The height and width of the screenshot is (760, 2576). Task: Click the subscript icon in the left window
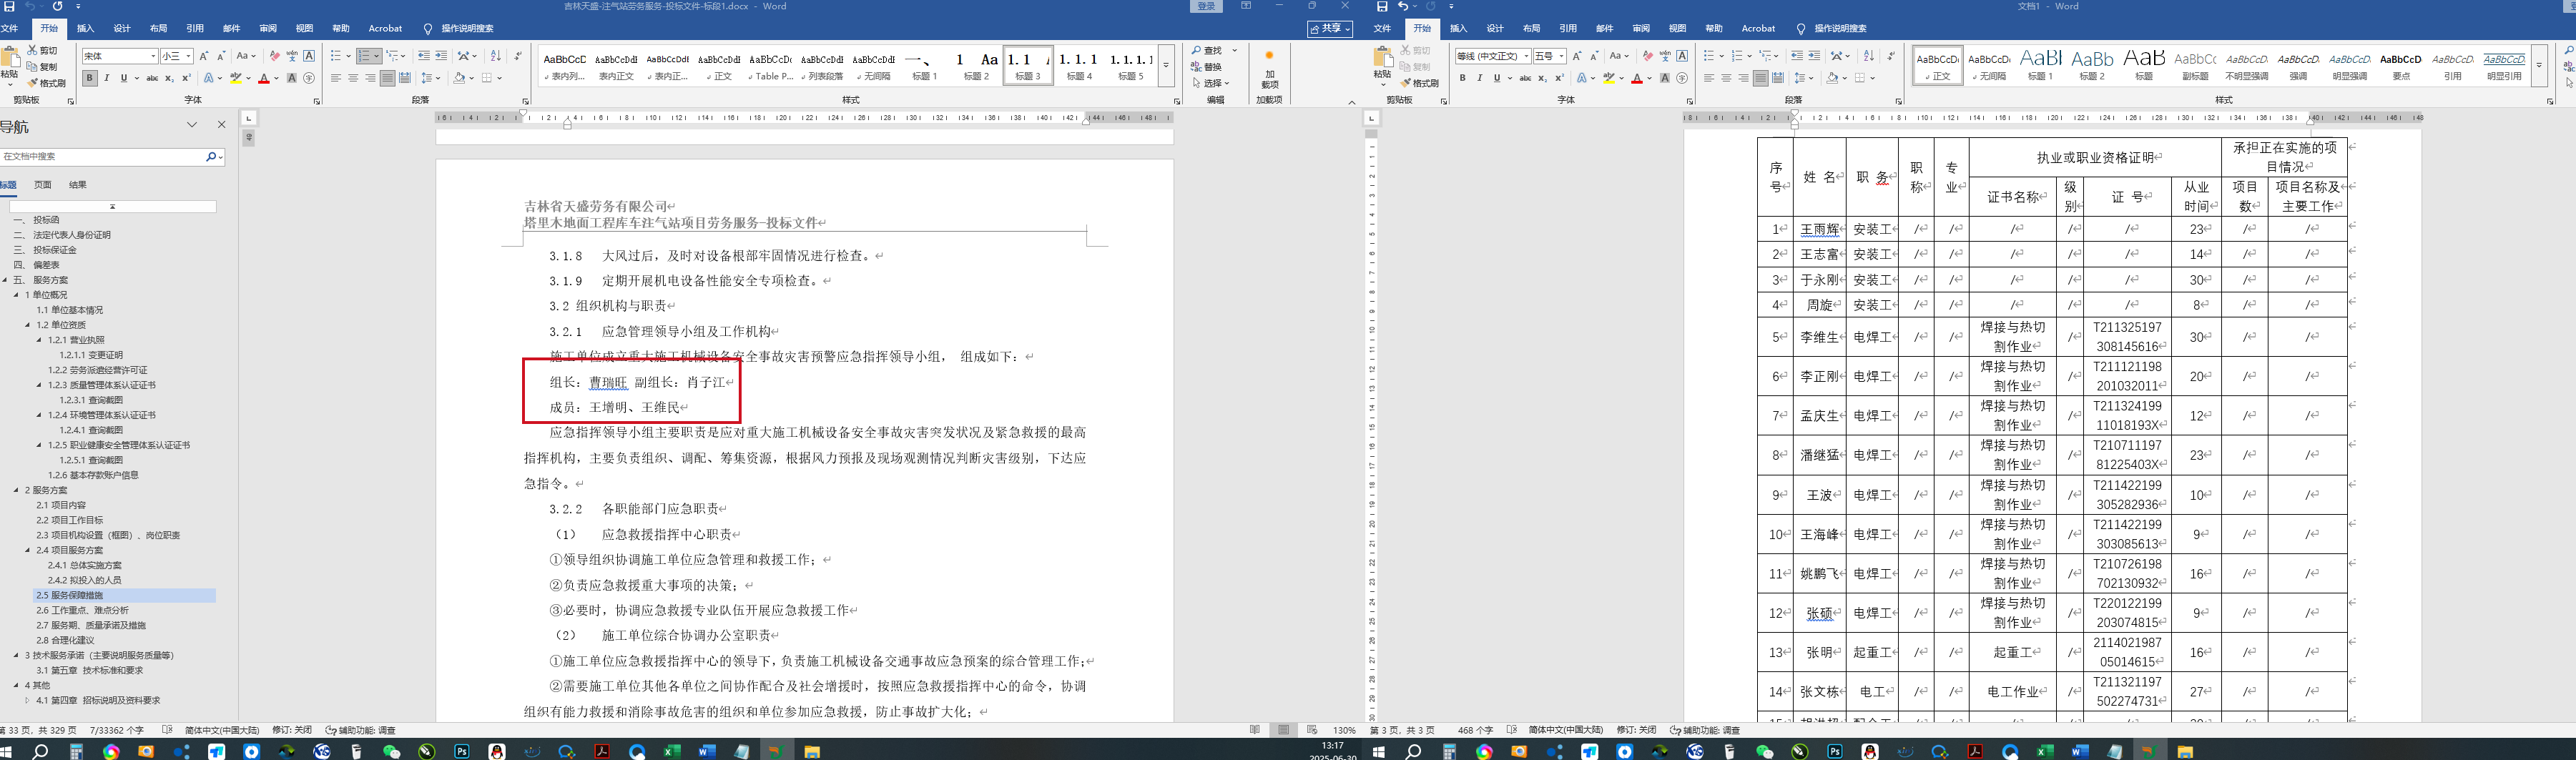click(169, 78)
